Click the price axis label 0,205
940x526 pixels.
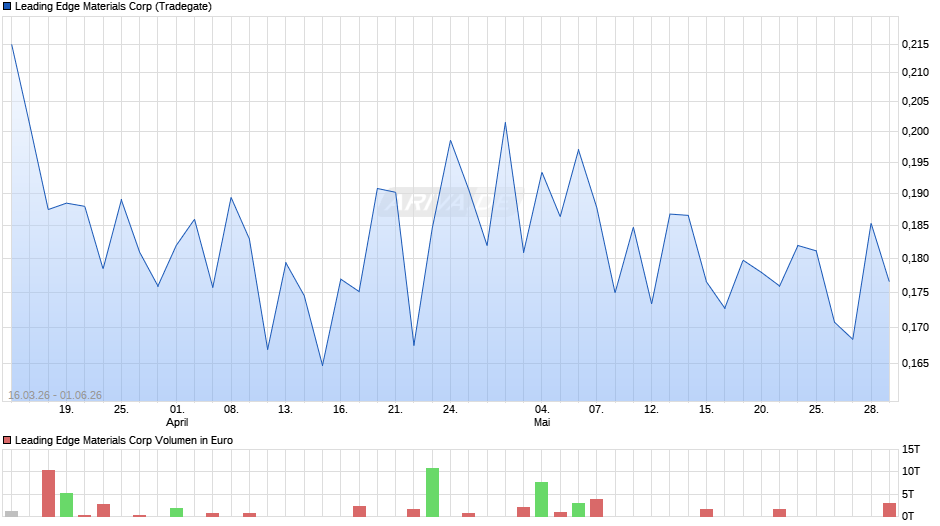click(915, 101)
